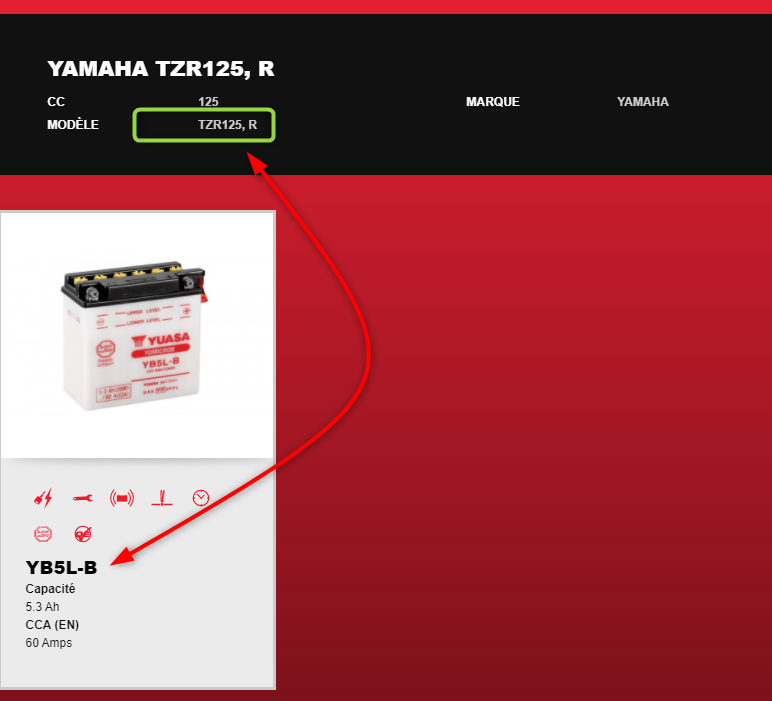Open the YB5L-B product title link
Image resolution: width=772 pixels, height=701 pixels.
pyautogui.click(x=62, y=568)
